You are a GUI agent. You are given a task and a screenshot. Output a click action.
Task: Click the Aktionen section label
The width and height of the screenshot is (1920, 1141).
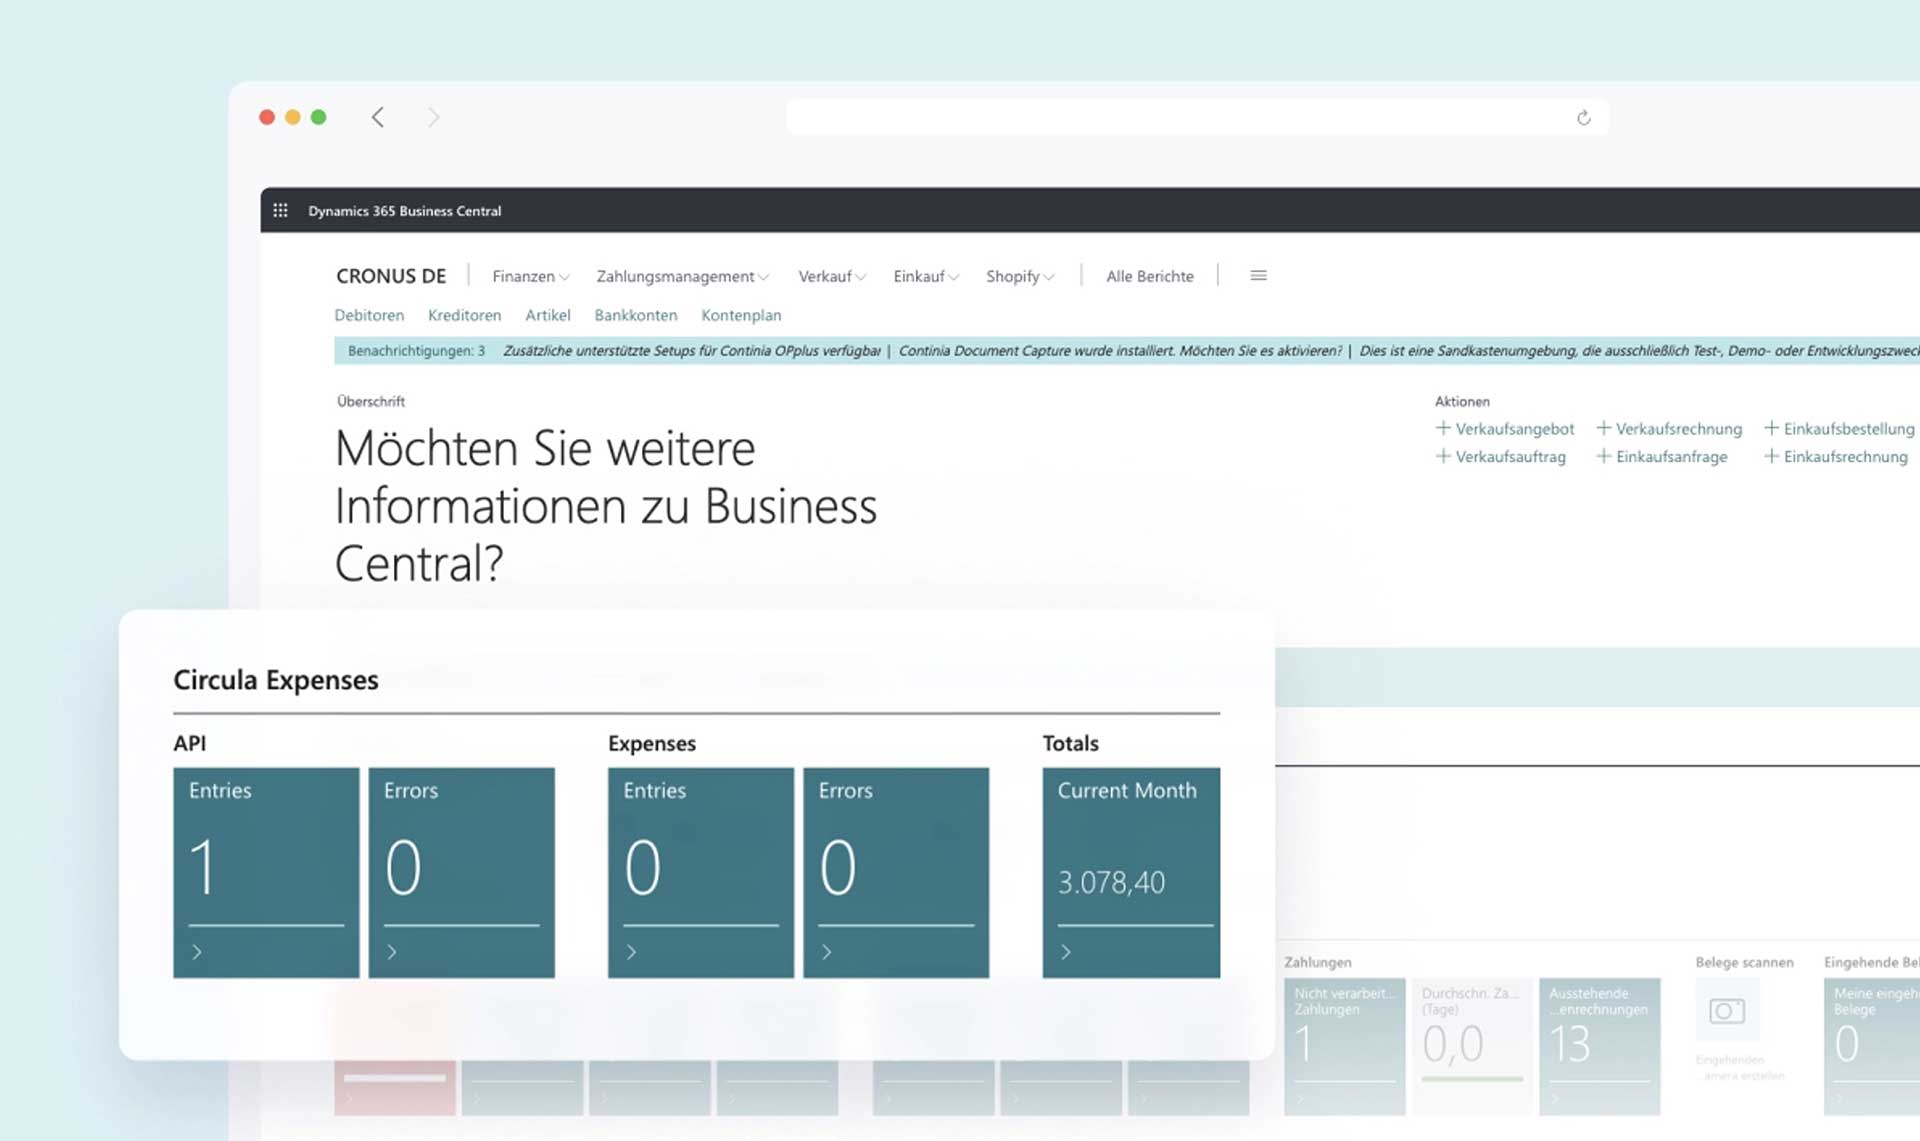pyautogui.click(x=1462, y=401)
